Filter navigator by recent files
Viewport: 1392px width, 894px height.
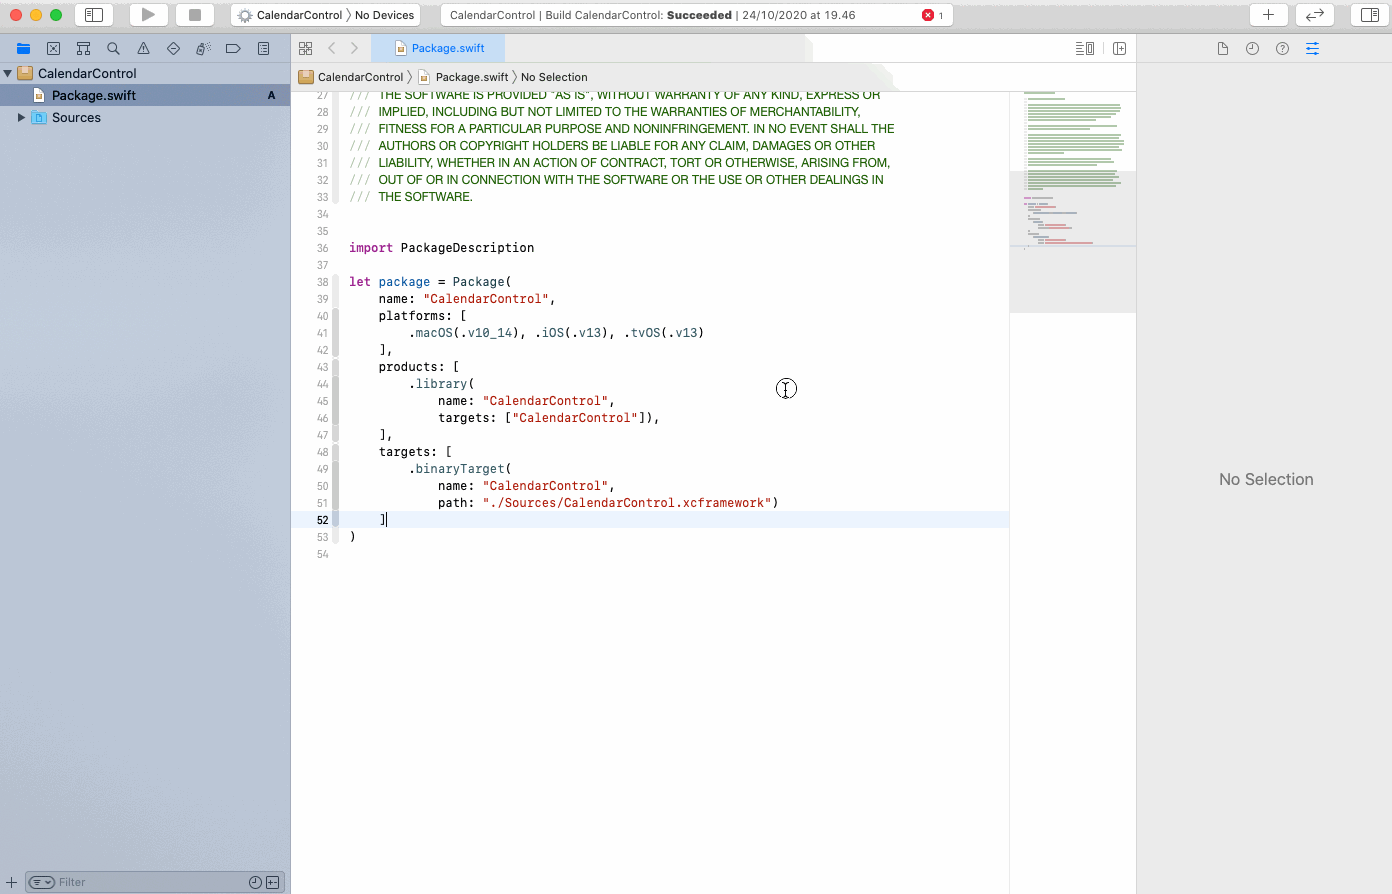pos(255,882)
